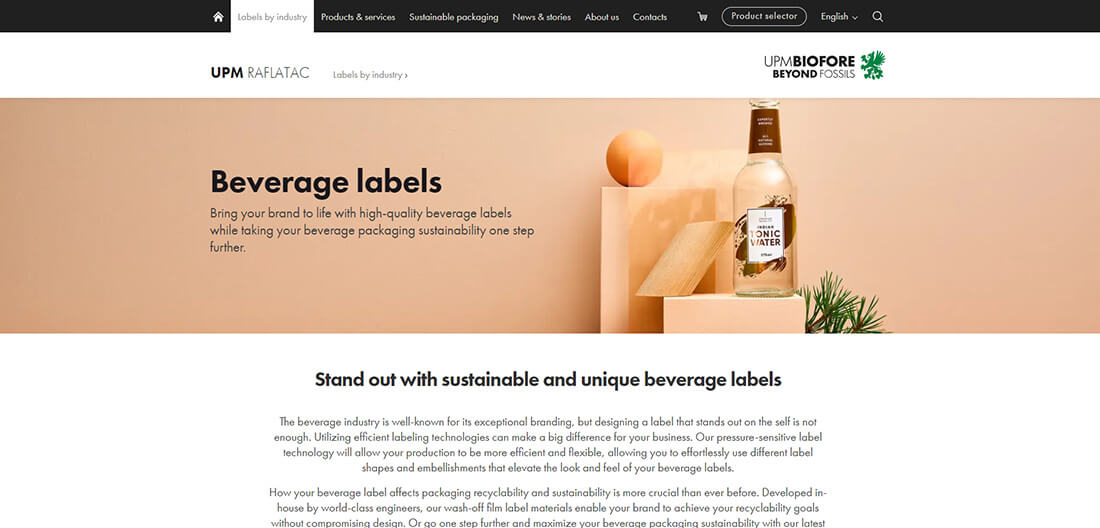The height and width of the screenshot is (528, 1100).
Task: Go to the About us page
Action: 602,17
